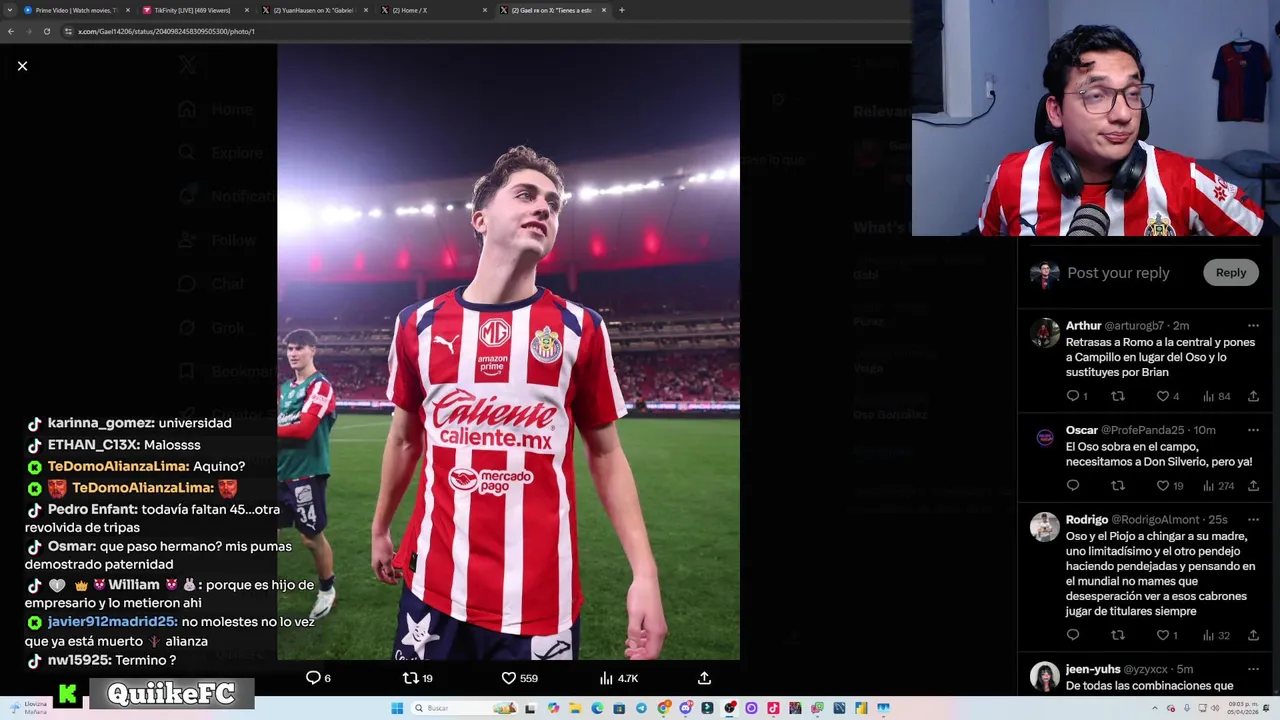Go back in the browser

[x=10, y=31]
